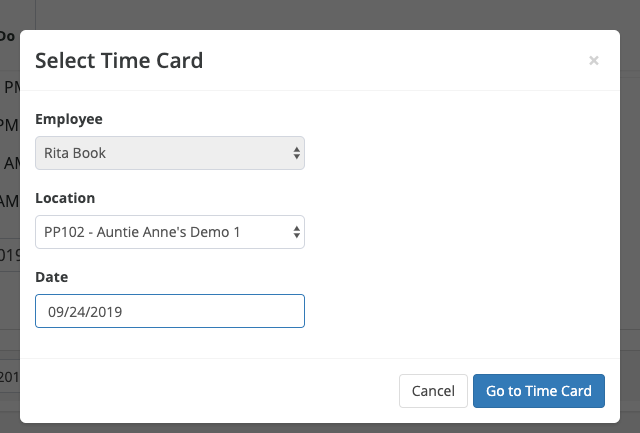Click the Location field label
The height and width of the screenshot is (433, 640).
(65, 198)
